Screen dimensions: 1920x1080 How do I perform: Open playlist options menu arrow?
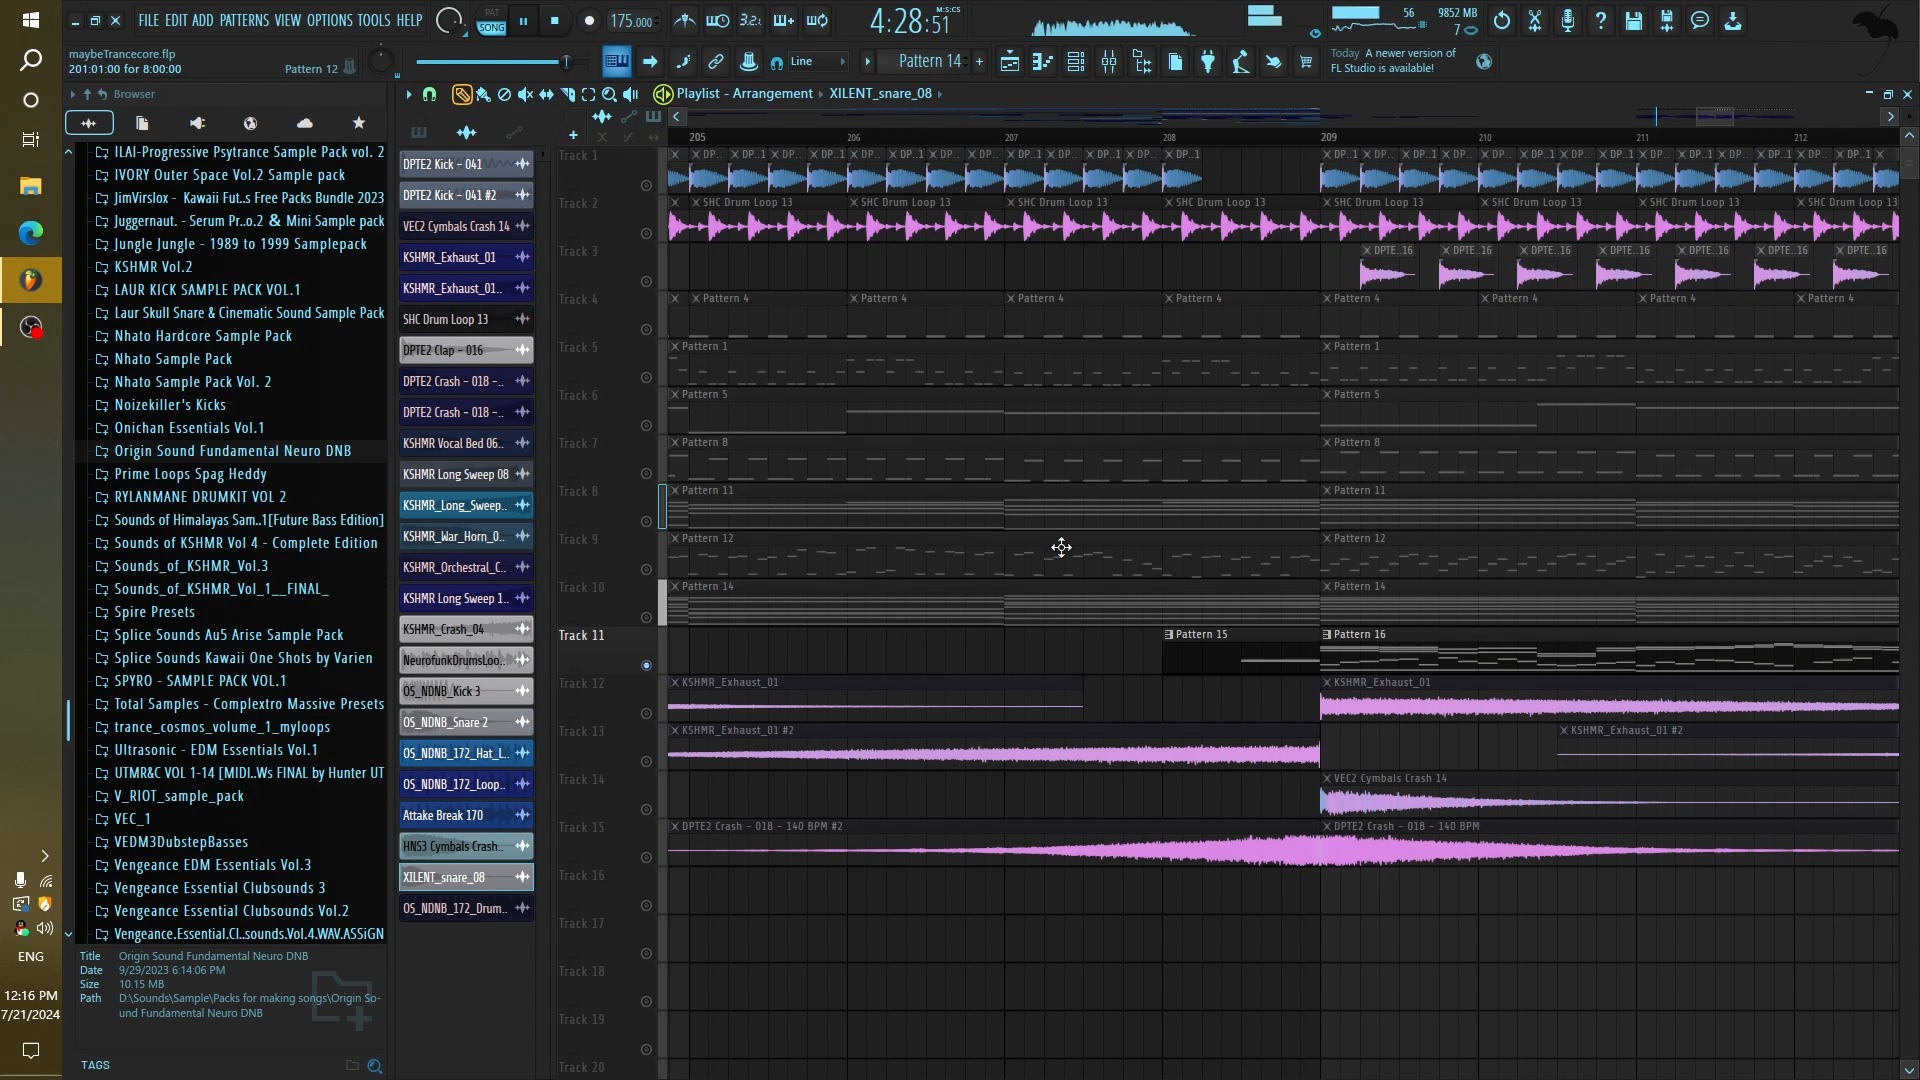[408, 94]
